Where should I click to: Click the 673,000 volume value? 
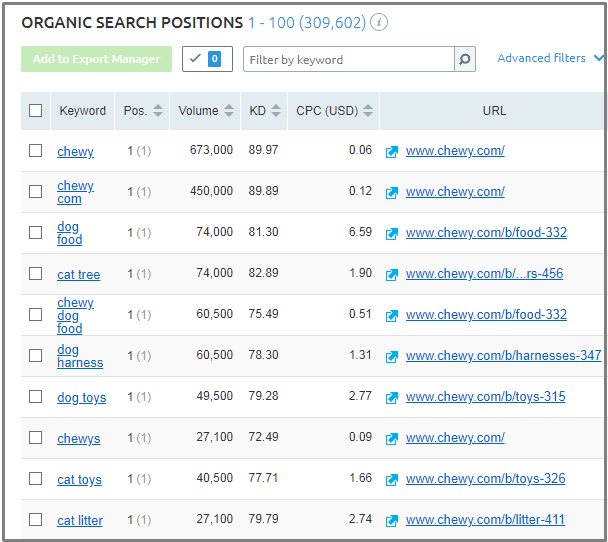point(211,150)
